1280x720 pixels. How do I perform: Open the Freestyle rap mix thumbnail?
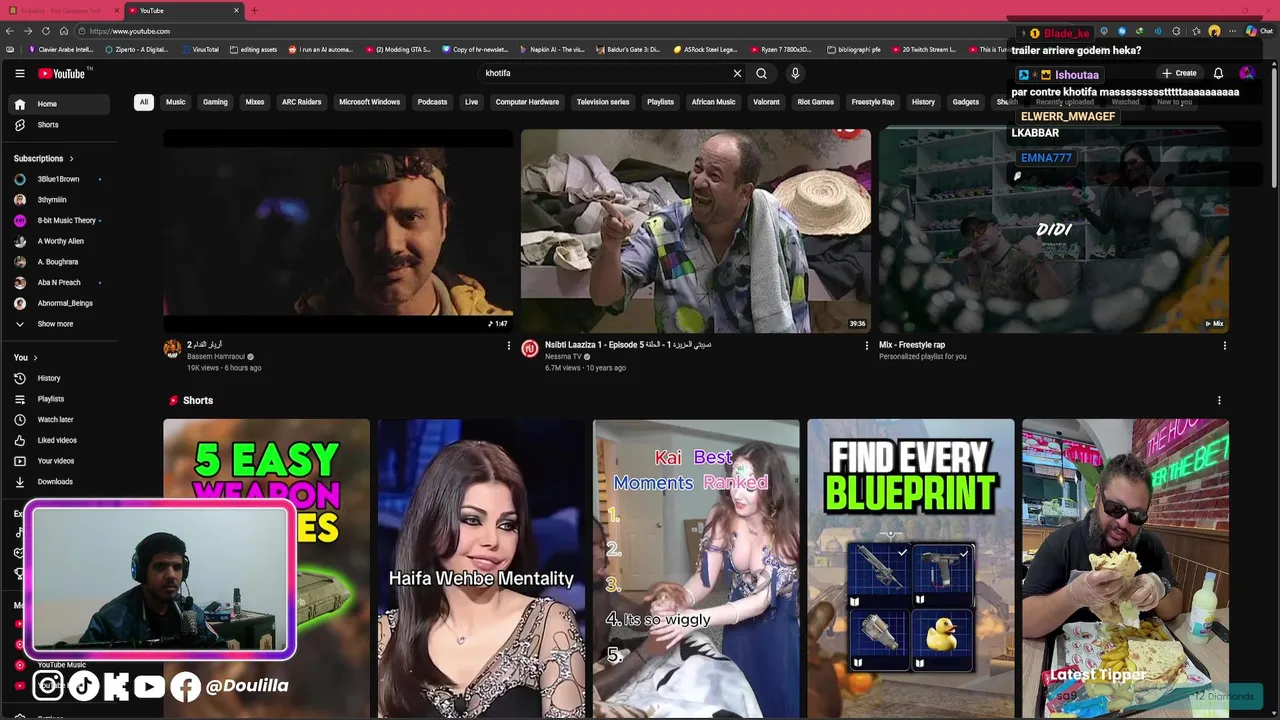click(x=1053, y=231)
